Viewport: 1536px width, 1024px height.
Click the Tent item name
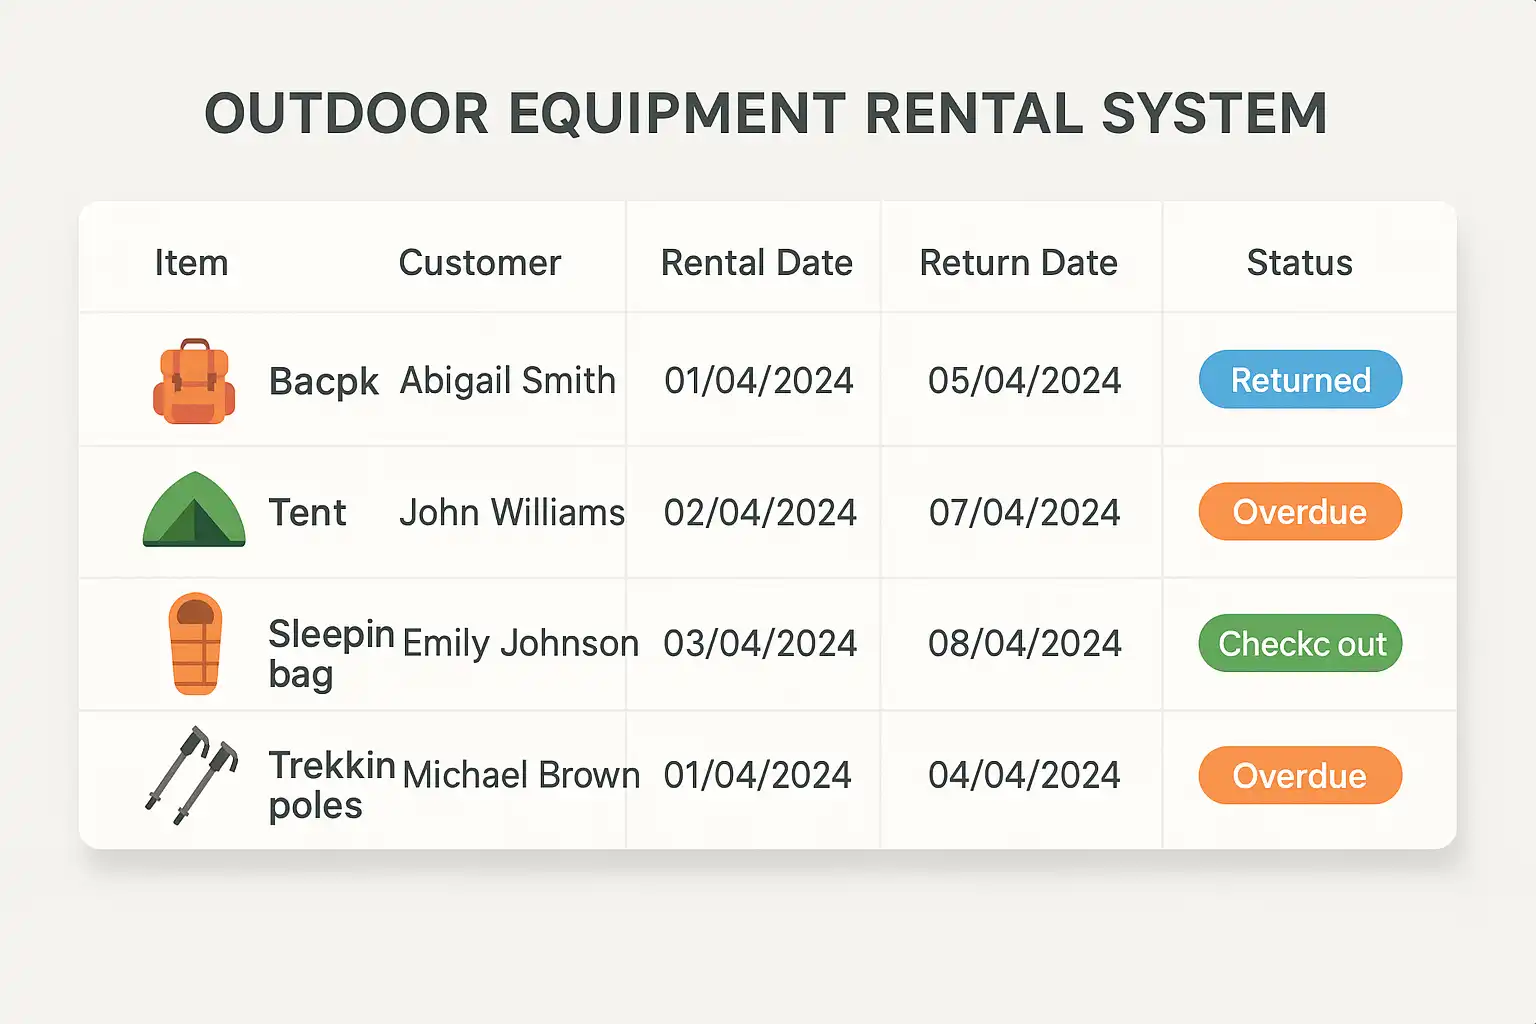(307, 513)
